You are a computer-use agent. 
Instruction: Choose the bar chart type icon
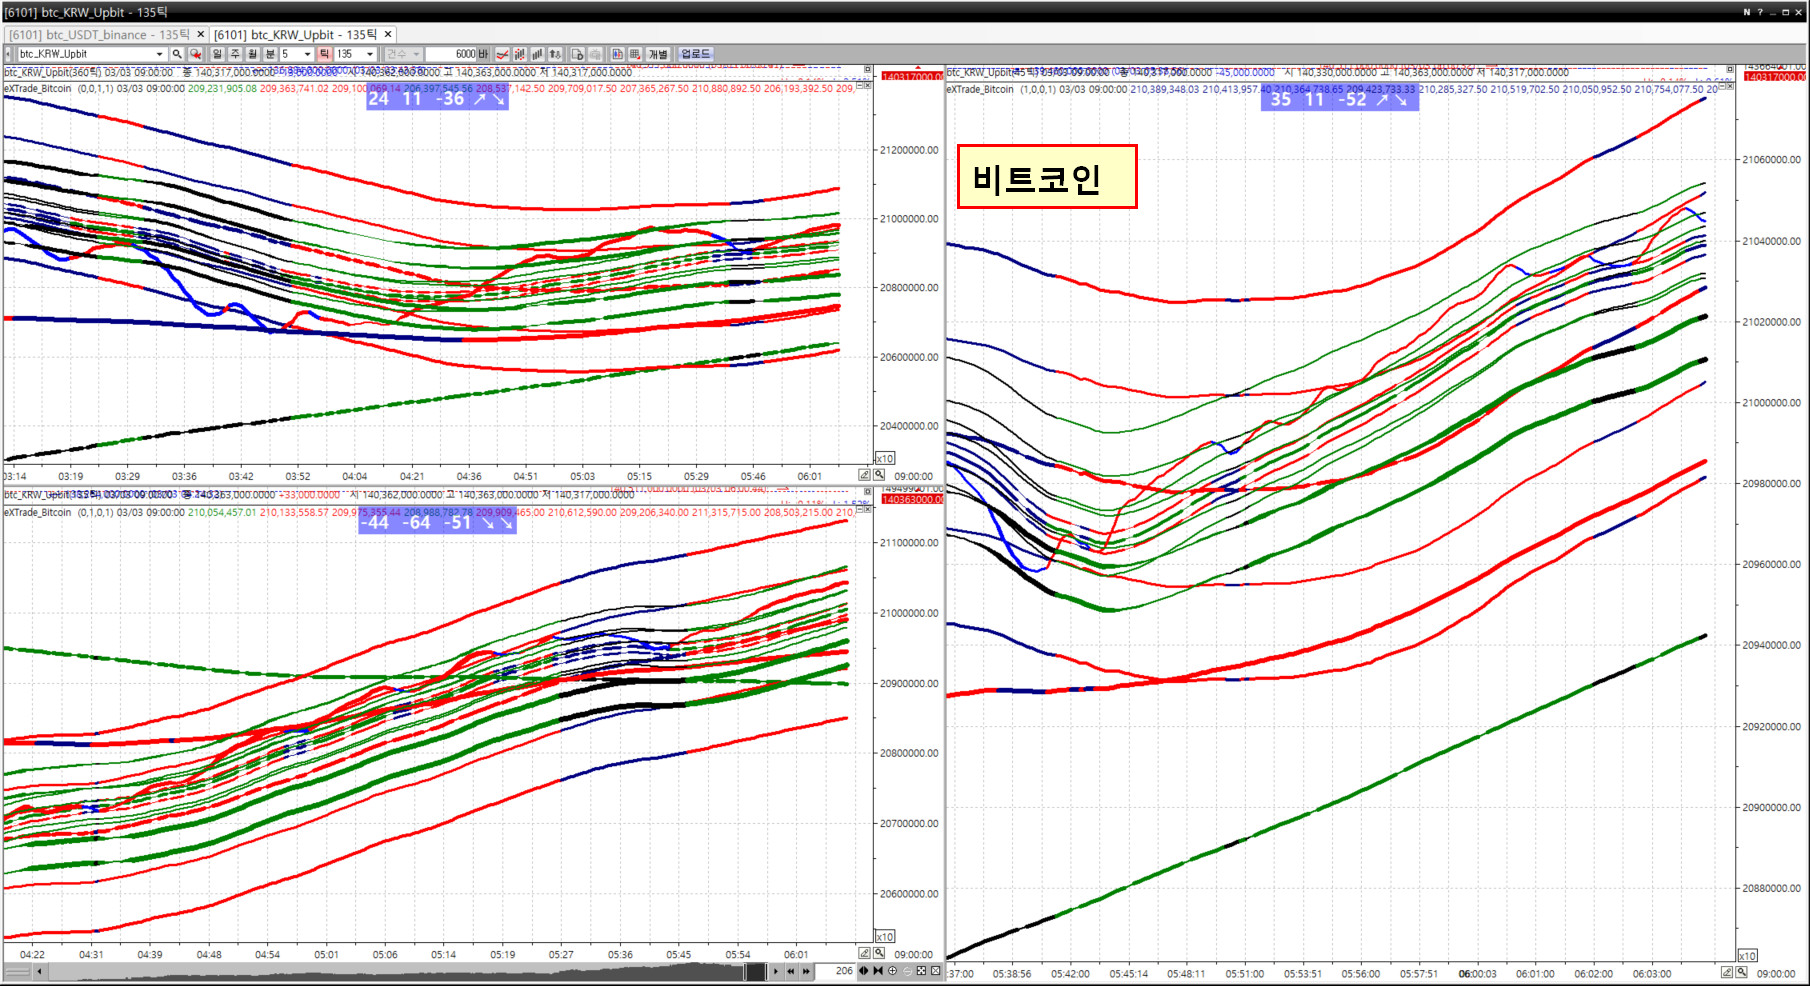[537, 54]
